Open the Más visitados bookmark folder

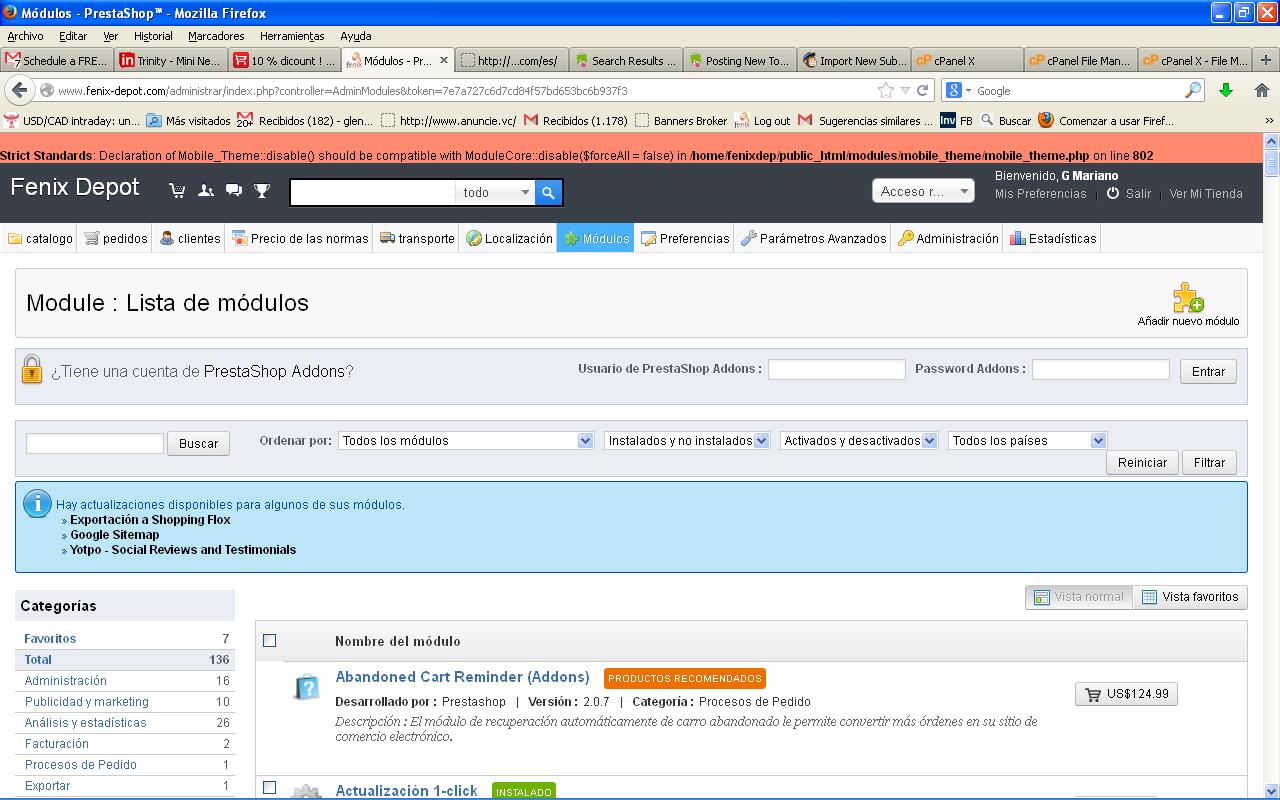(188, 121)
